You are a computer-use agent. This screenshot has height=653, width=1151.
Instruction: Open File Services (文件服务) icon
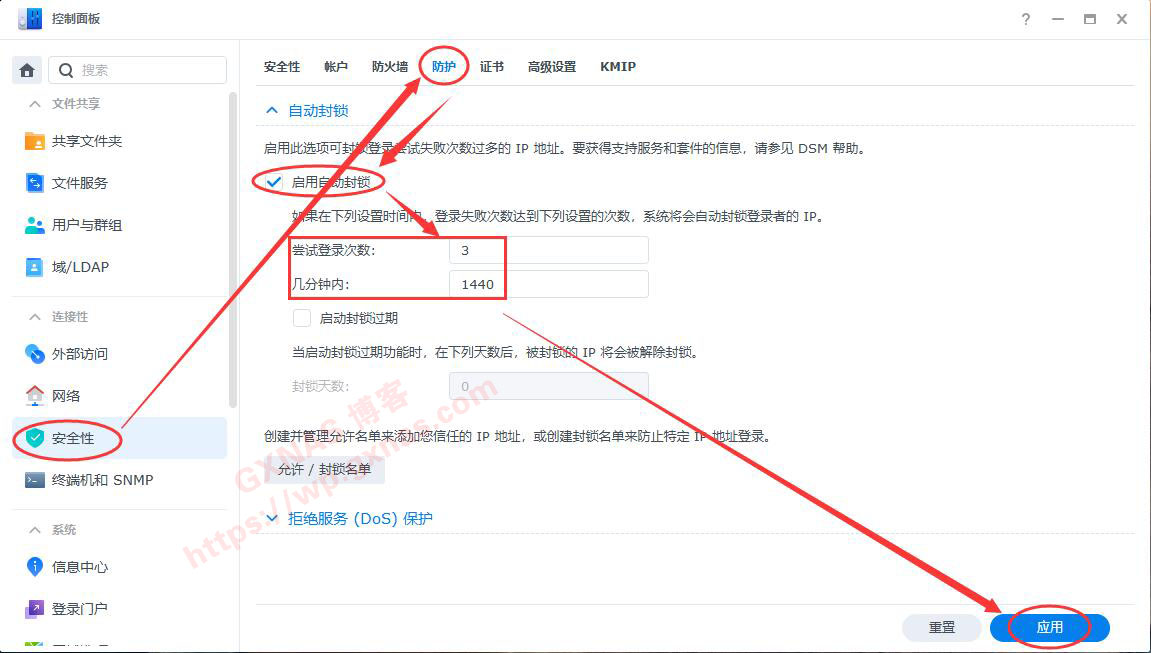(35, 183)
